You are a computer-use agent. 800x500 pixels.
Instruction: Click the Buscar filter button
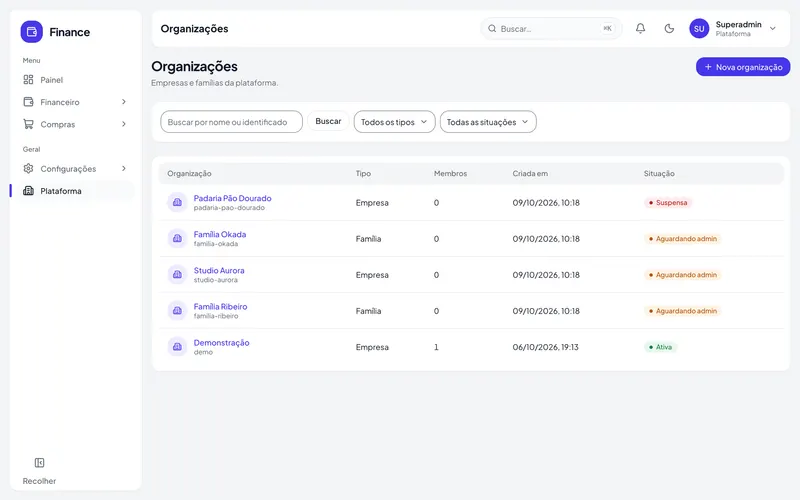pos(328,121)
